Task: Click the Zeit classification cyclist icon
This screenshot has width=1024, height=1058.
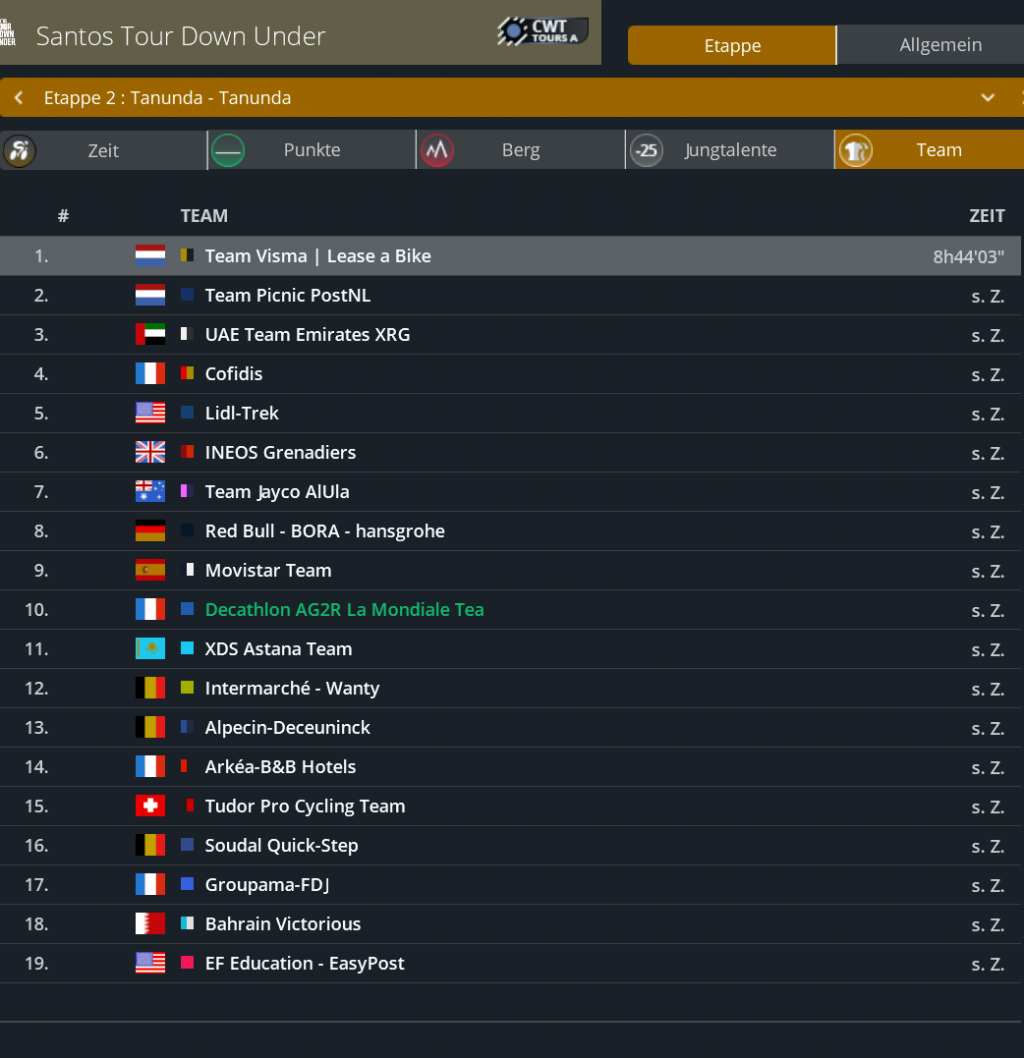Action: point(19,151)
